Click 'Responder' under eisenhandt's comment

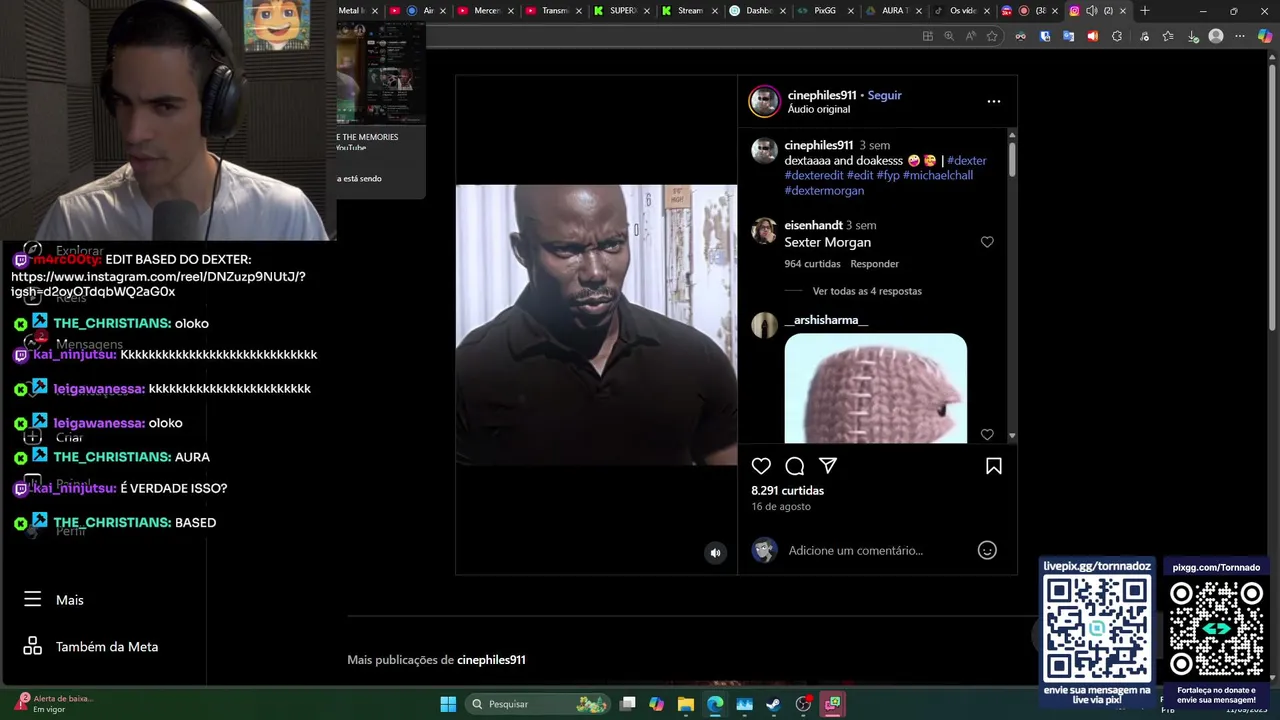tap(875, 264)
